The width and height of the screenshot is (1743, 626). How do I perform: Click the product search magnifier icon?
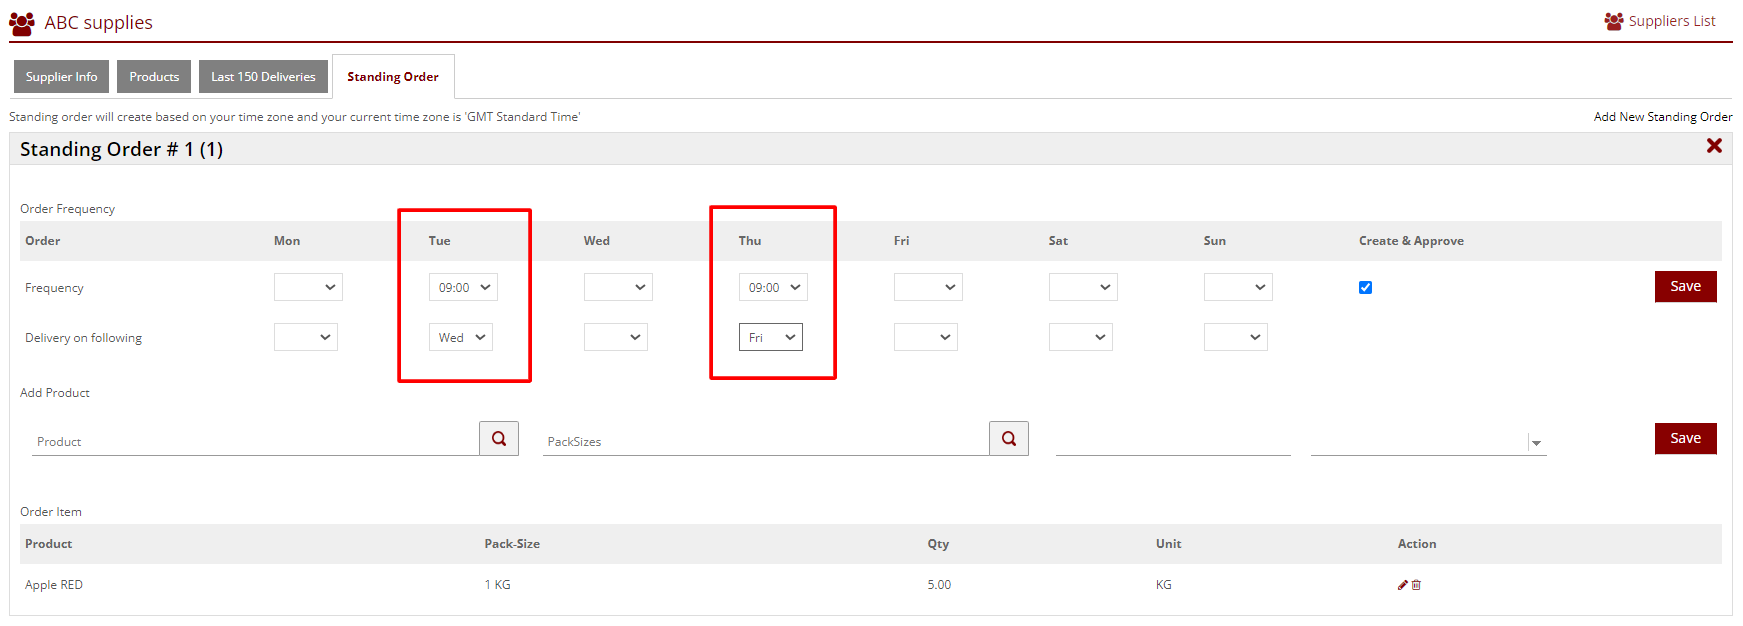point(498,438)
